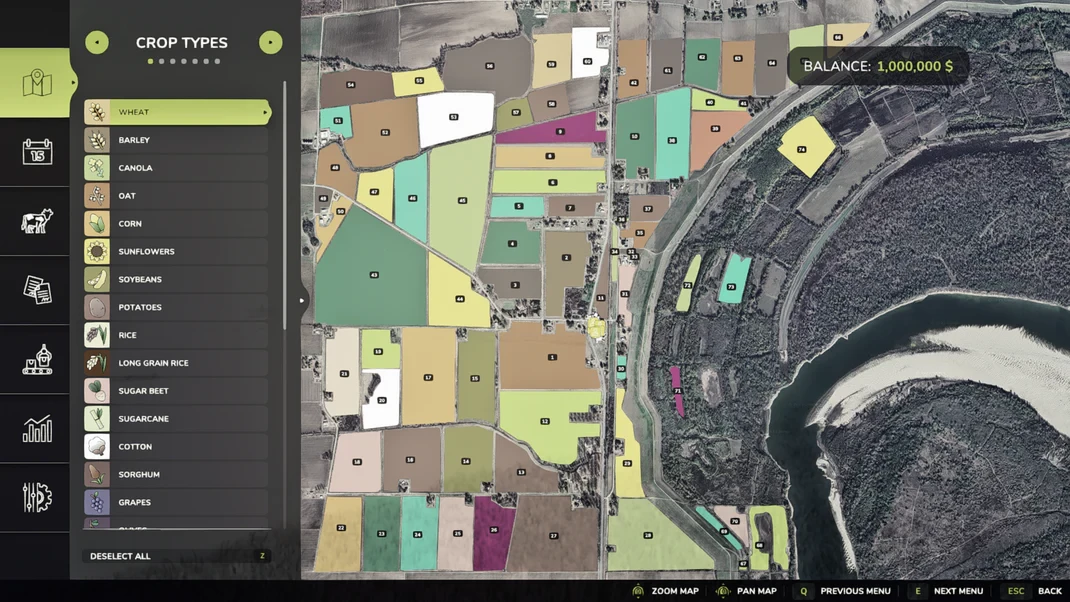
Task: Click the sunflower crop icon
Action: point(97,251)
